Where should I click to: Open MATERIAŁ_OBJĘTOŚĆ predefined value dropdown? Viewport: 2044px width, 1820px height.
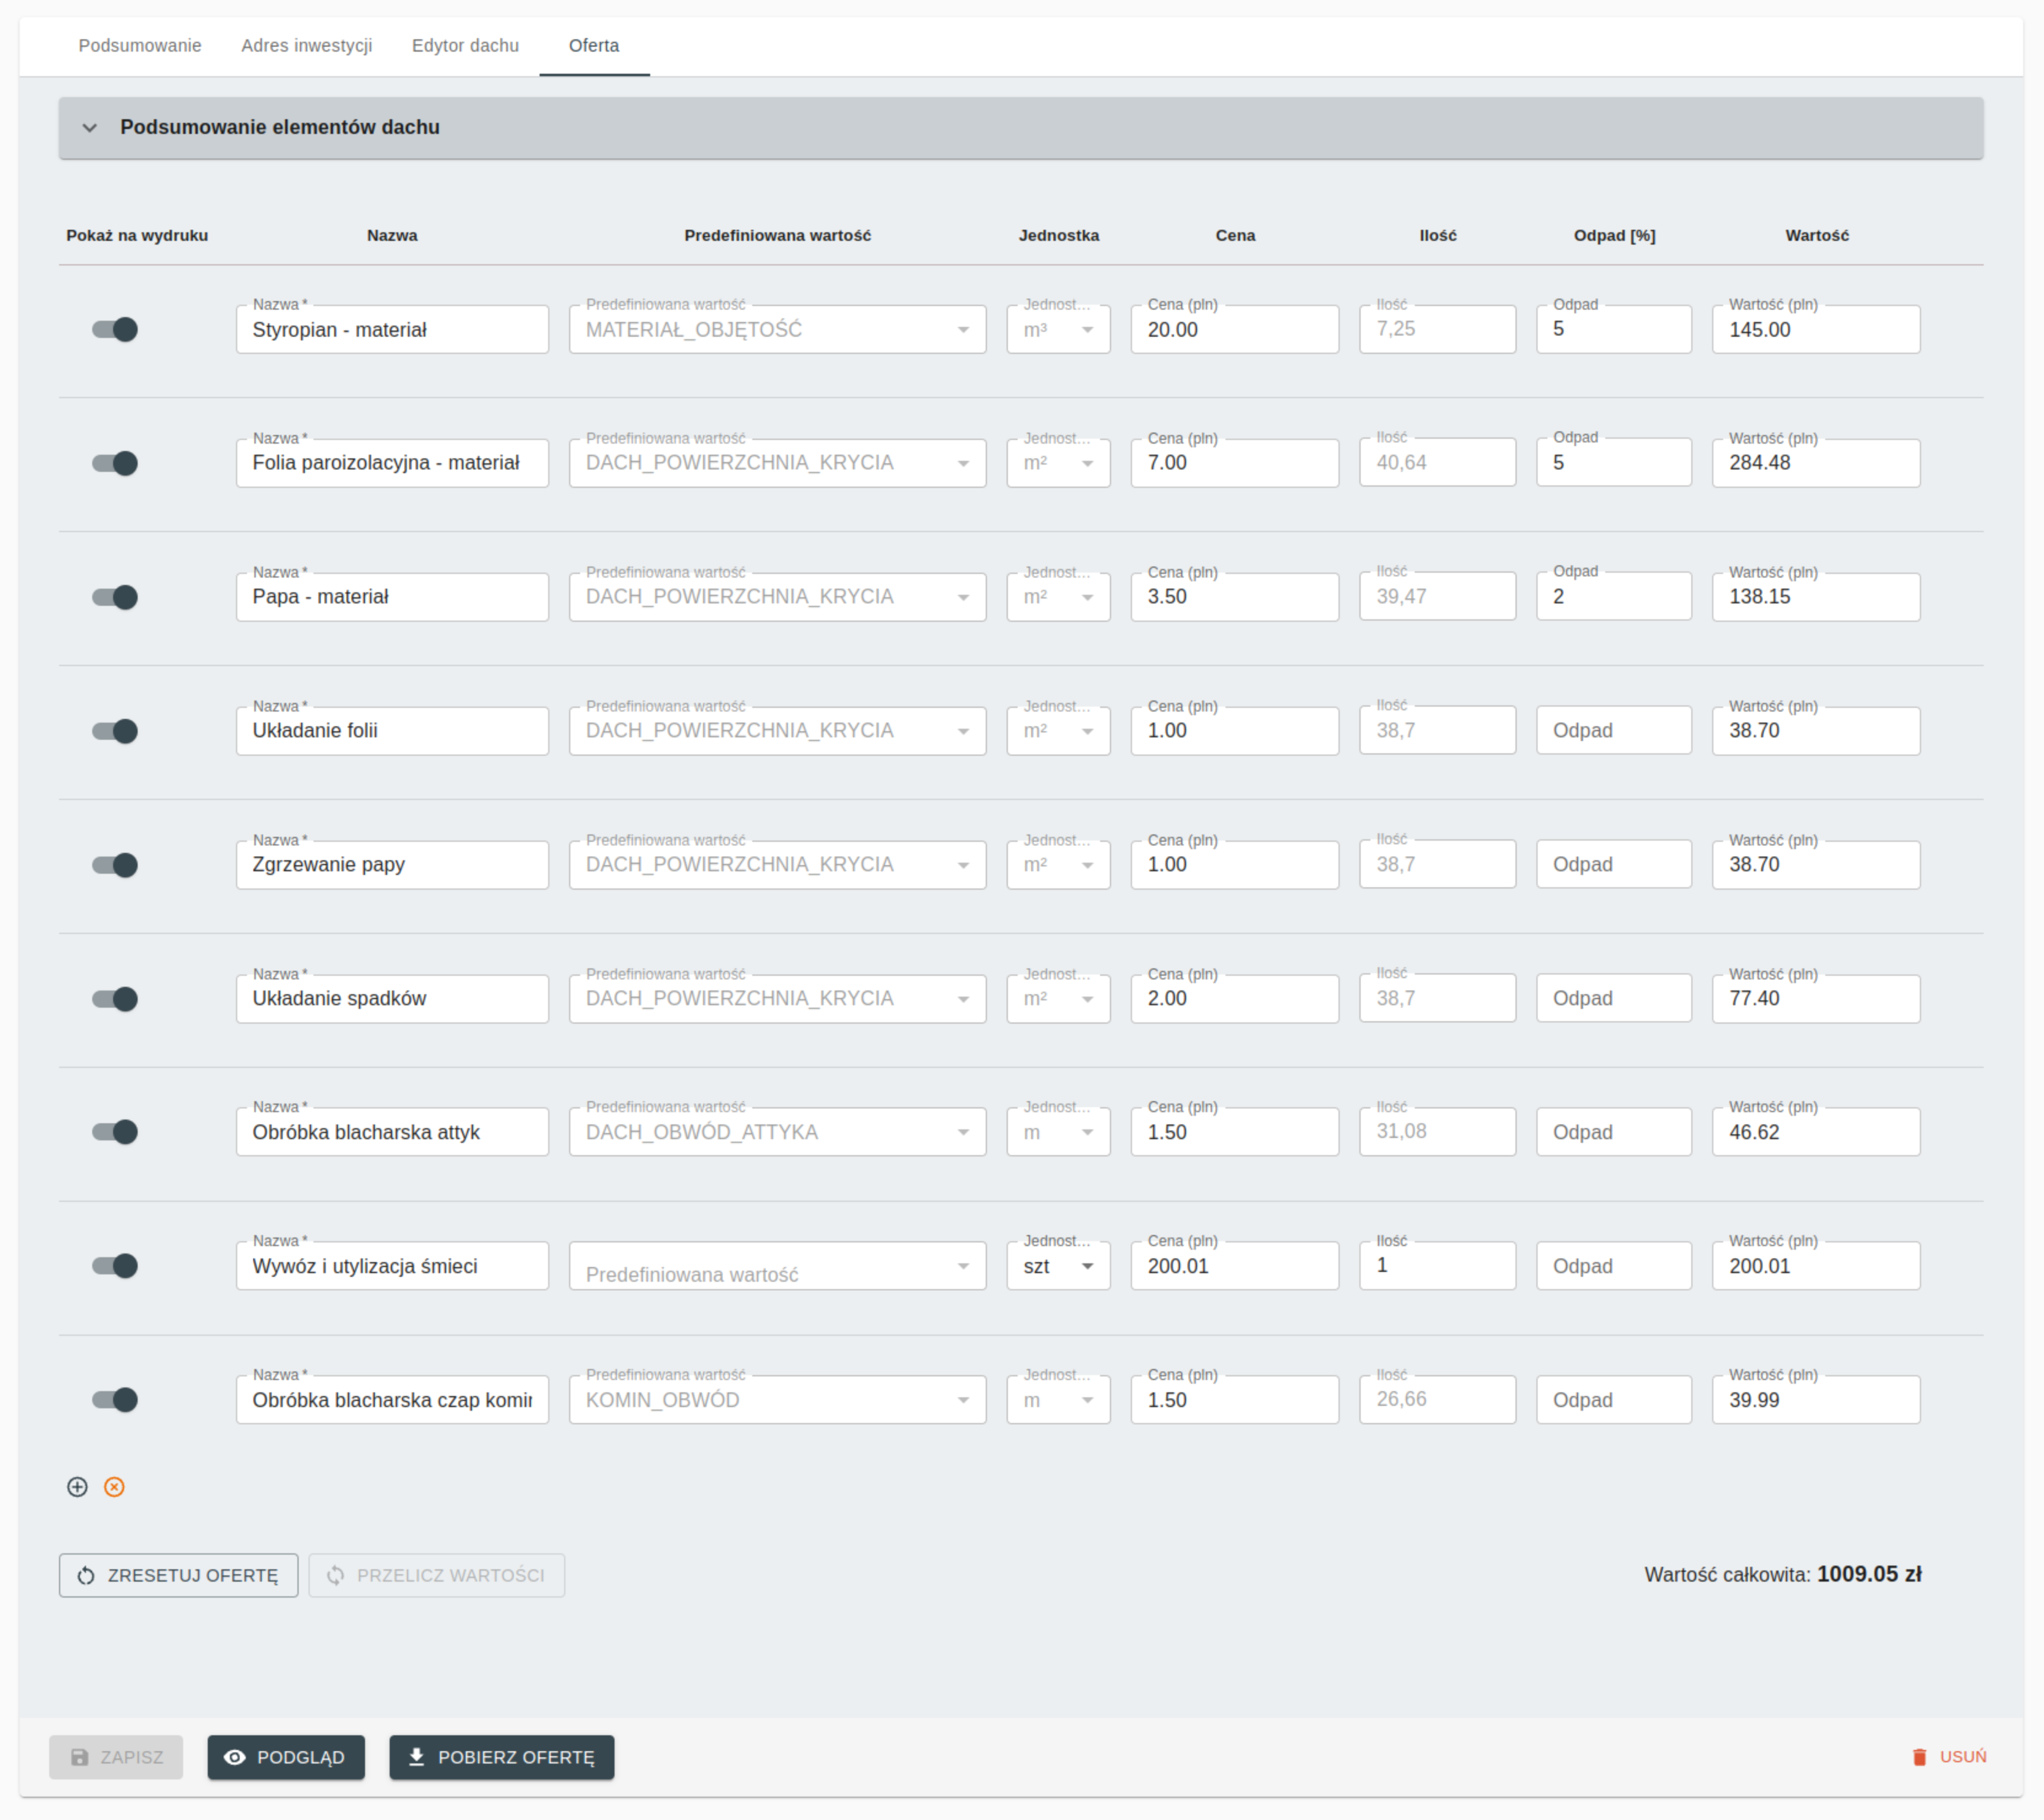[x=777, y=329]
